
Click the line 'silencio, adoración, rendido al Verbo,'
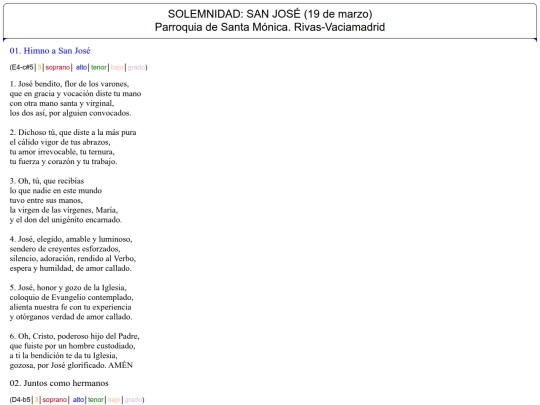pos(73,259)
